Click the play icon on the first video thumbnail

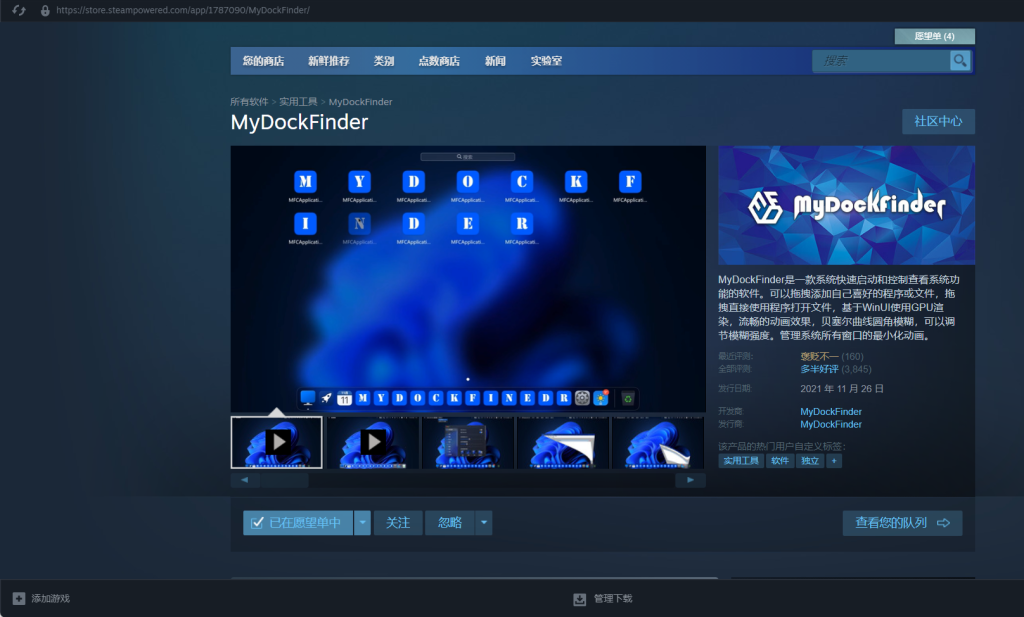point(277,440)
